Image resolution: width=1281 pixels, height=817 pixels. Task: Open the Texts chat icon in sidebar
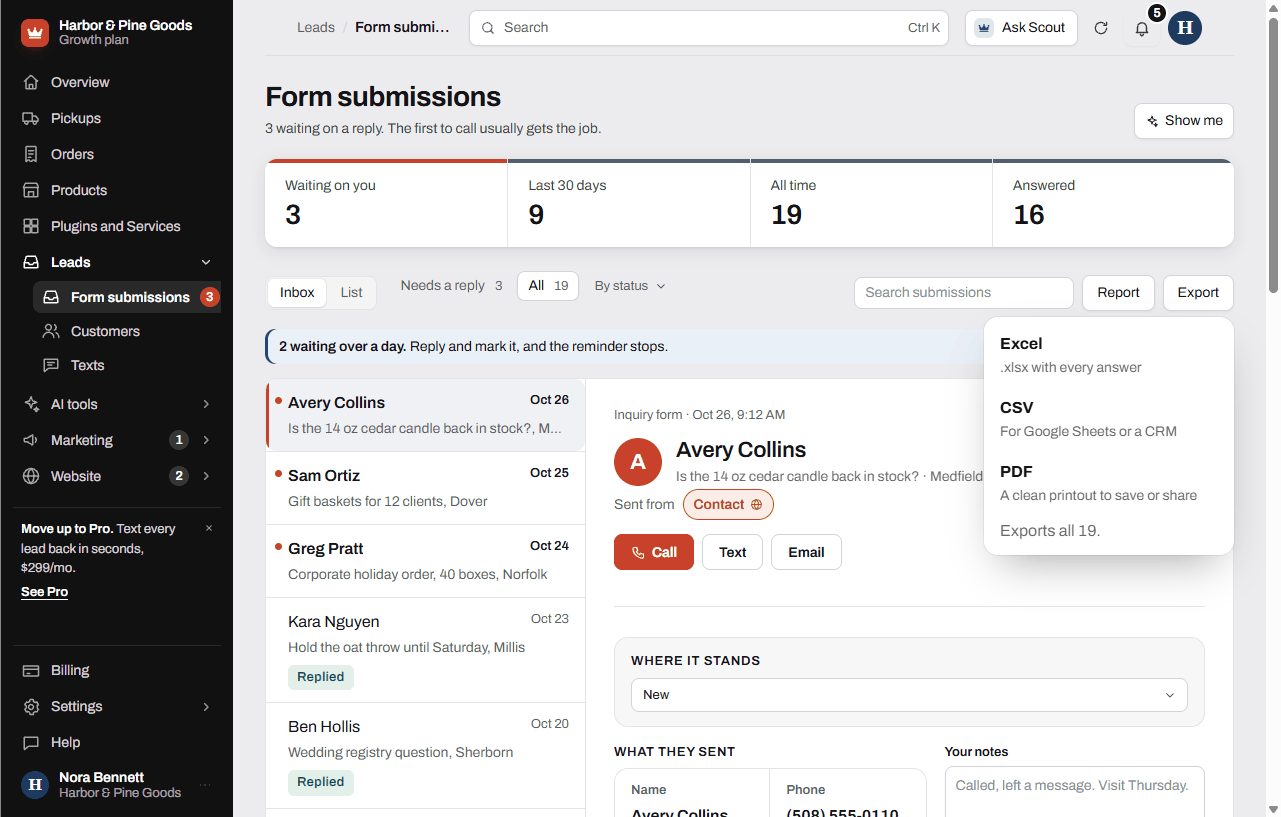click(x=51, y=365)
